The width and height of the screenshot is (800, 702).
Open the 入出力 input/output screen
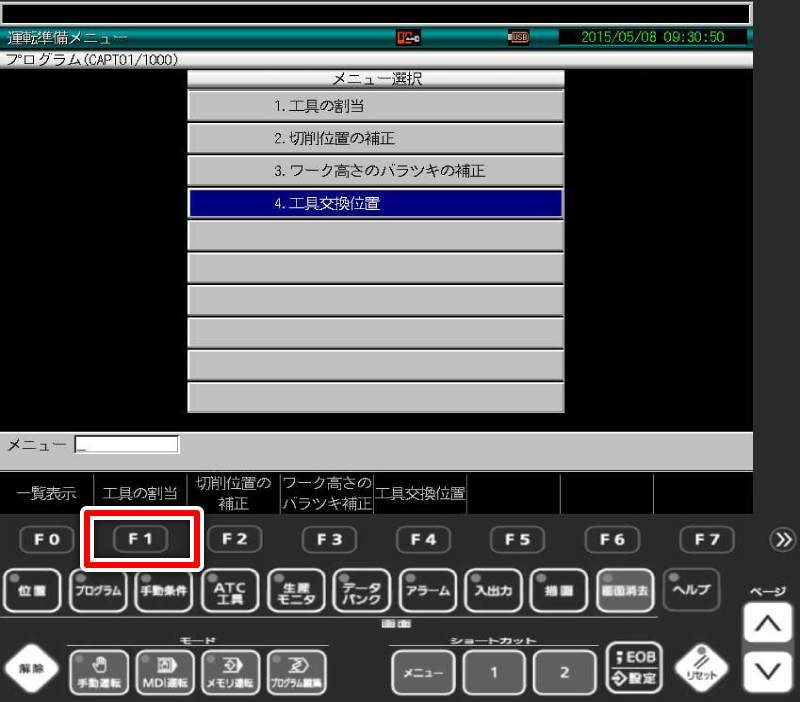(492, 589)
